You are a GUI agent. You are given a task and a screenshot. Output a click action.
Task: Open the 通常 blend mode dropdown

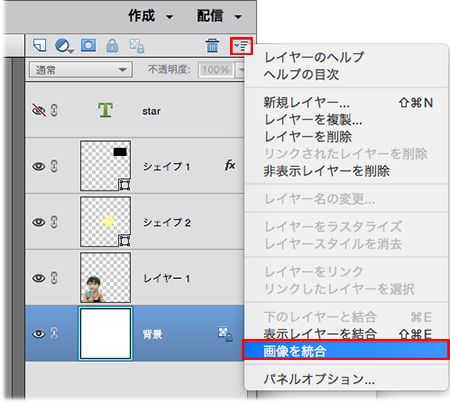81,70
